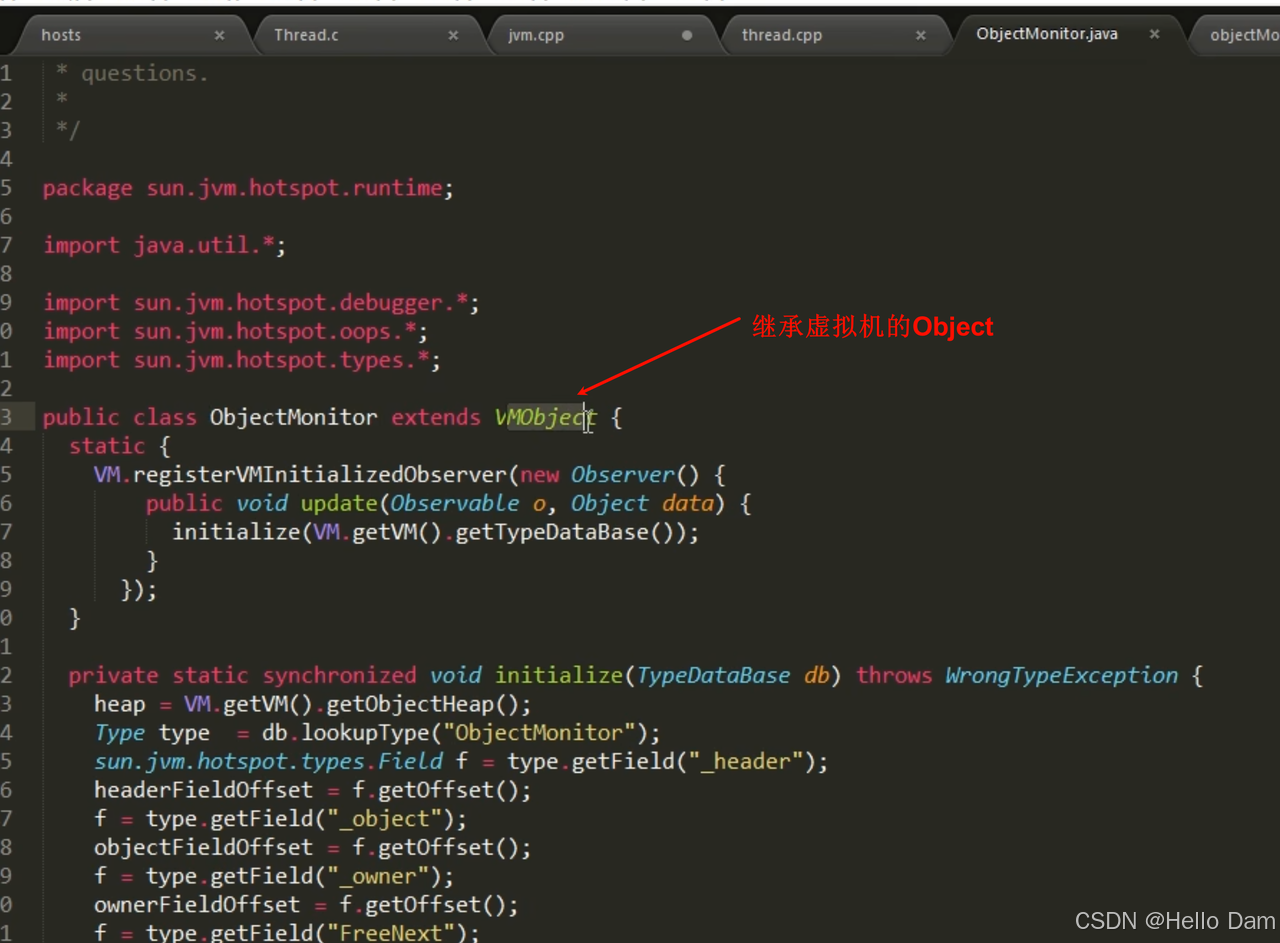The height and width of the screenshot is (943, 1280).
Task: Close the hosts tab
Action: 219,35
